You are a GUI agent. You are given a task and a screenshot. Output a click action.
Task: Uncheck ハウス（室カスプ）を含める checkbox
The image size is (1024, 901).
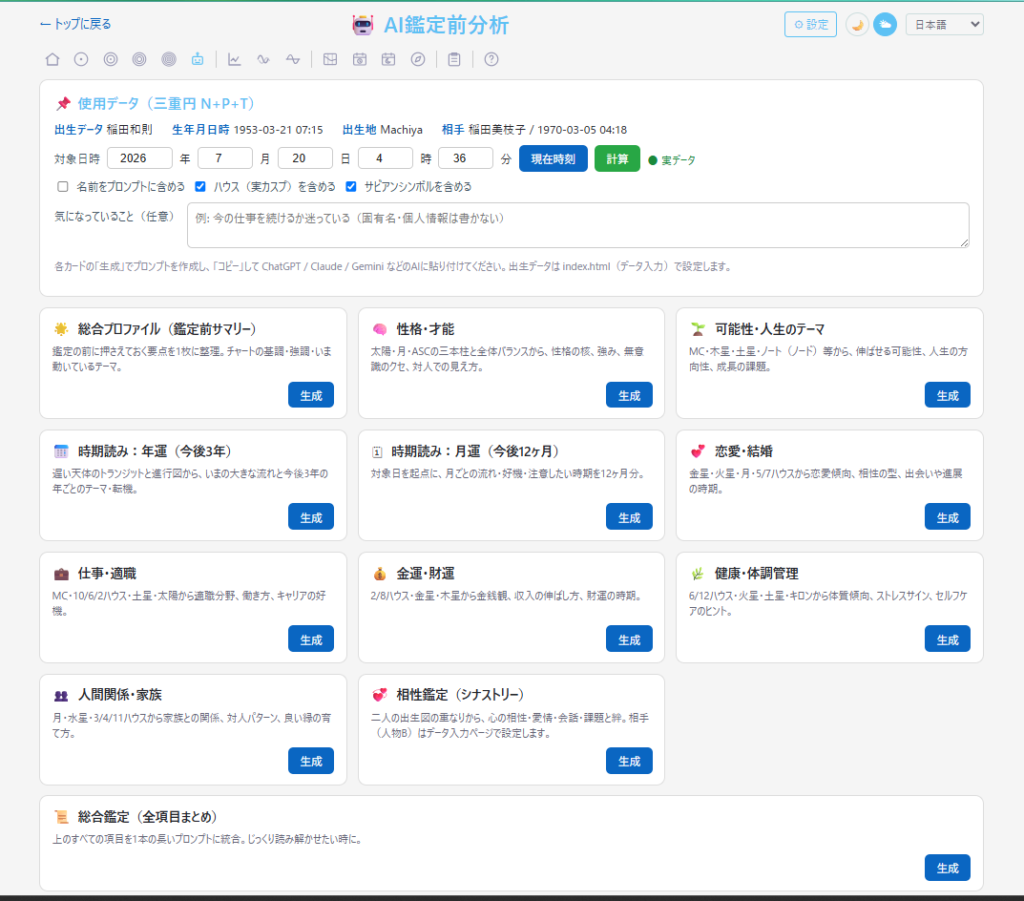[x=200, y=187]
